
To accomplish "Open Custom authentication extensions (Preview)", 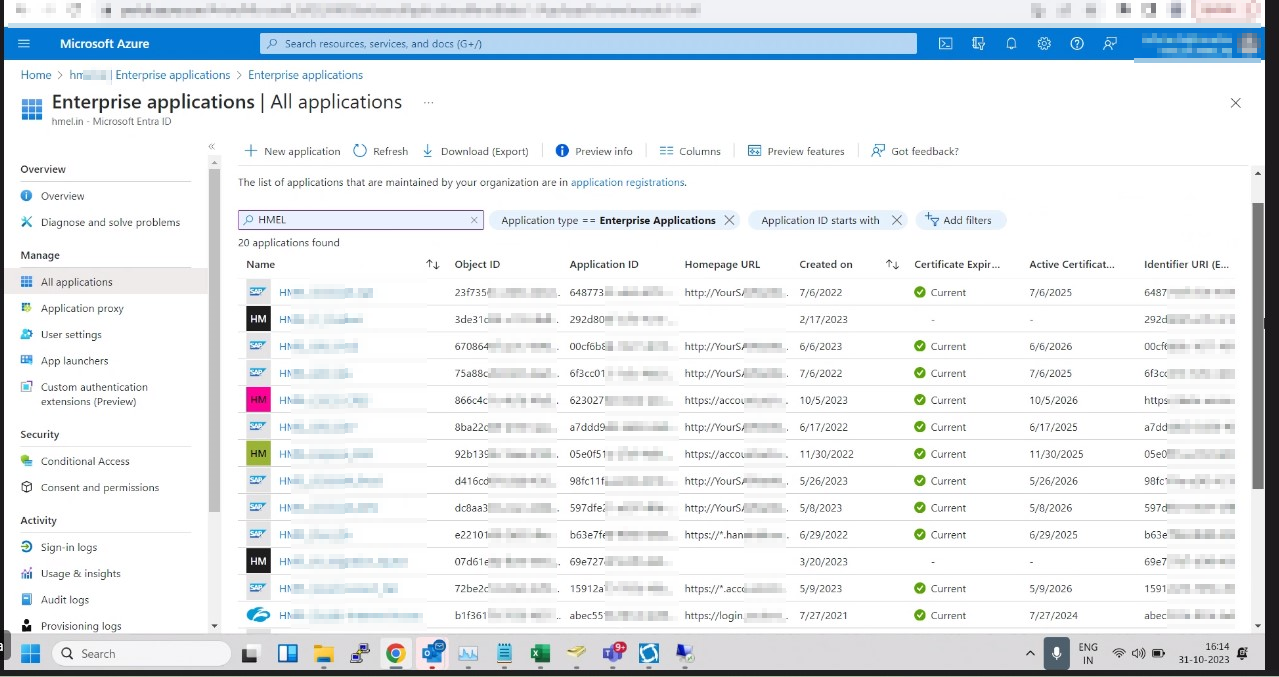I will 94,394.
